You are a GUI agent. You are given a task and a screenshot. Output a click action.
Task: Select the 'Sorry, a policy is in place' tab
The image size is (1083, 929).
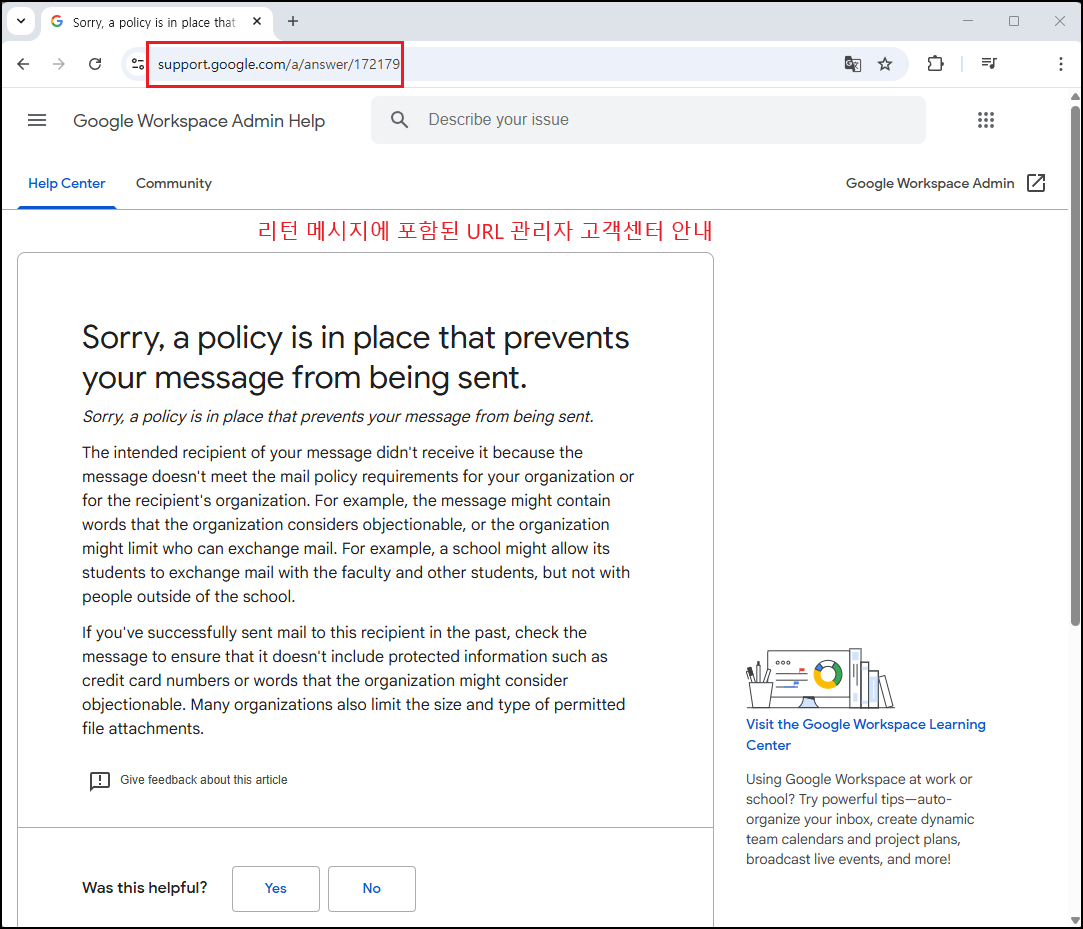[x=157, y=22]
